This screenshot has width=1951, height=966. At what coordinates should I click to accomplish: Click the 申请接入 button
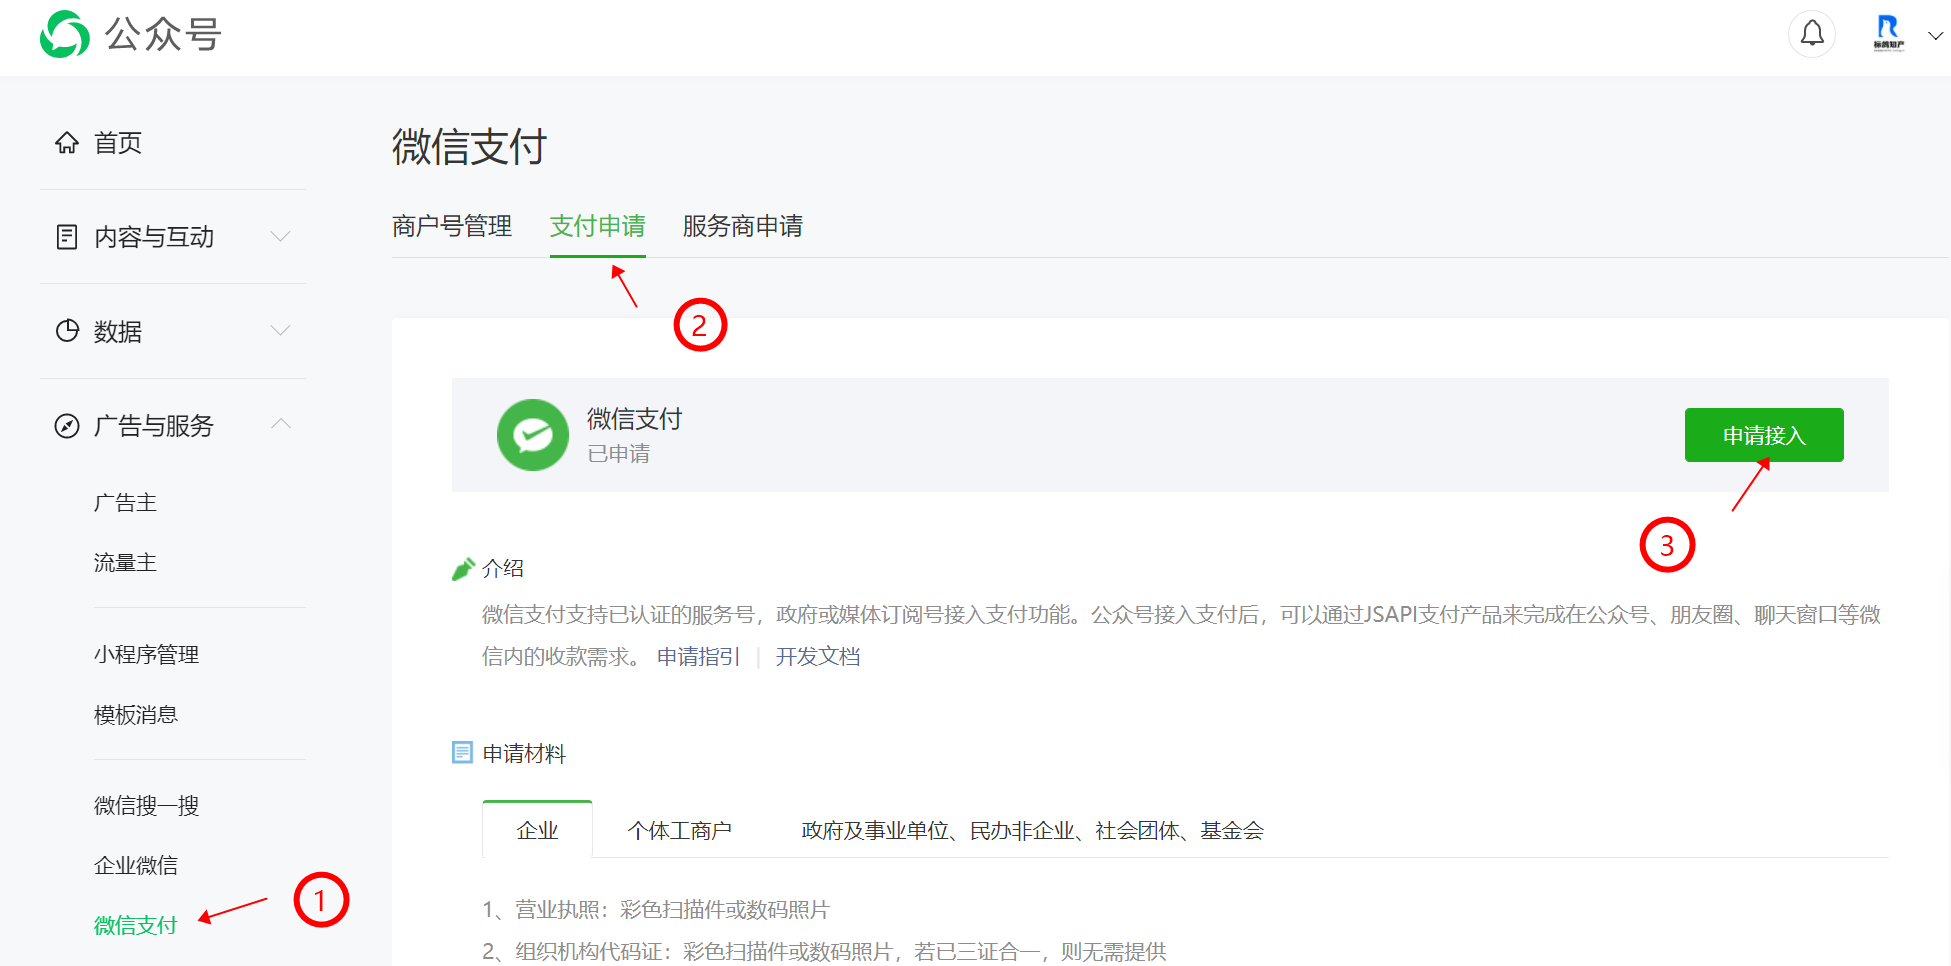(x=1764, y=435)
